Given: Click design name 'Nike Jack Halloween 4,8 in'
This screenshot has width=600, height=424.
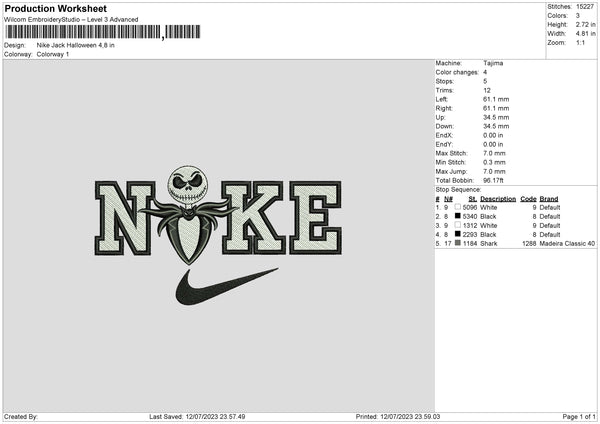Looking at the screenshot, I should point(75,45).
